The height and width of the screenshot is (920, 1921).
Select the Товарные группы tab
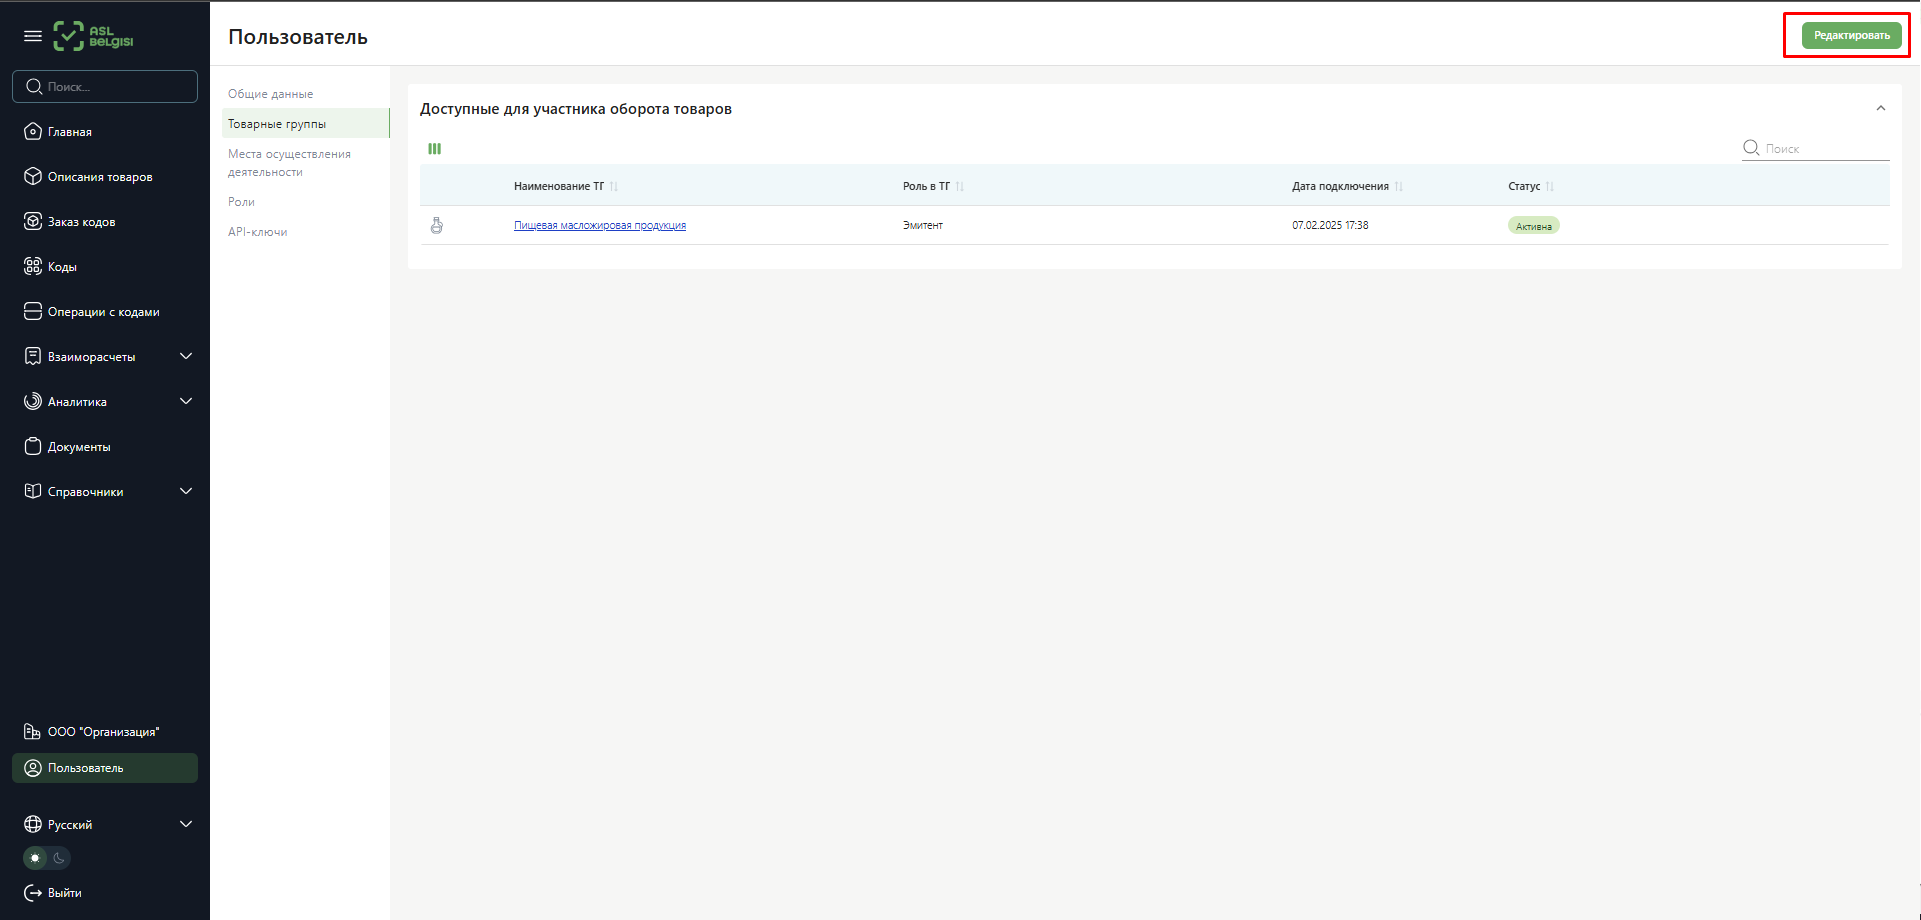(x=306, y=123)
